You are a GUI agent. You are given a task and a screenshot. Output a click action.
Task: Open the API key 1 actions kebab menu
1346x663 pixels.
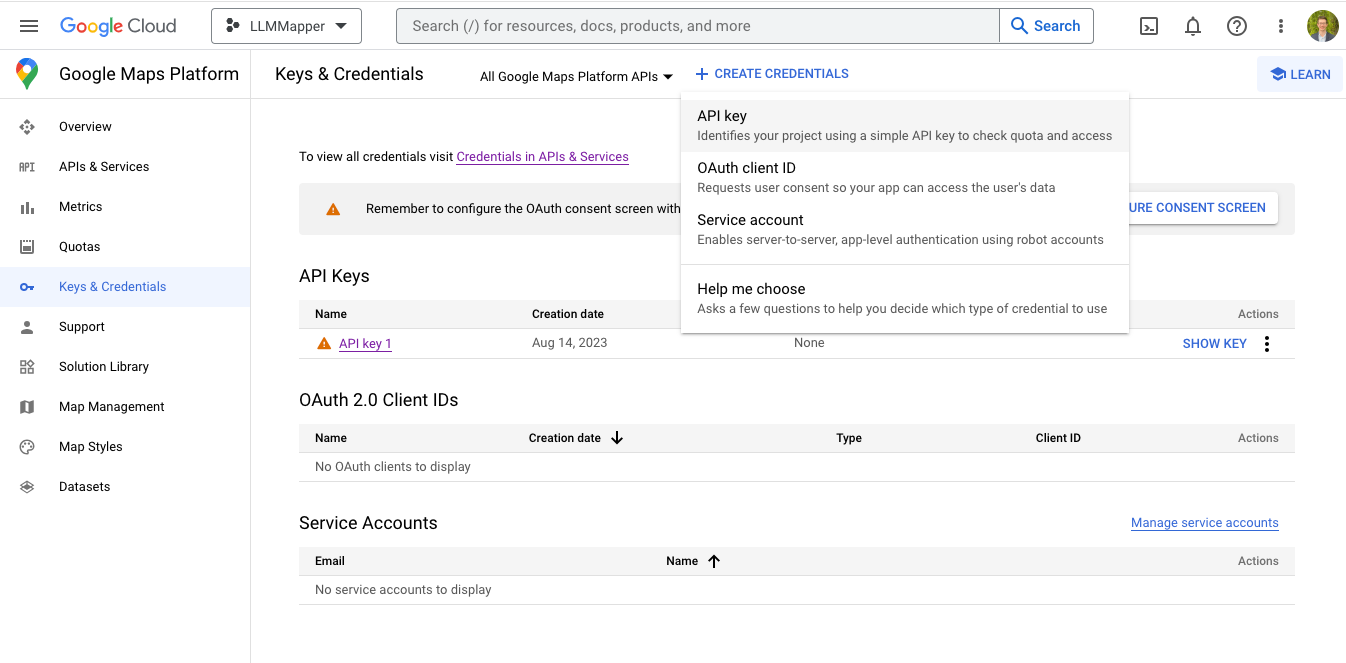[1267, 344]
